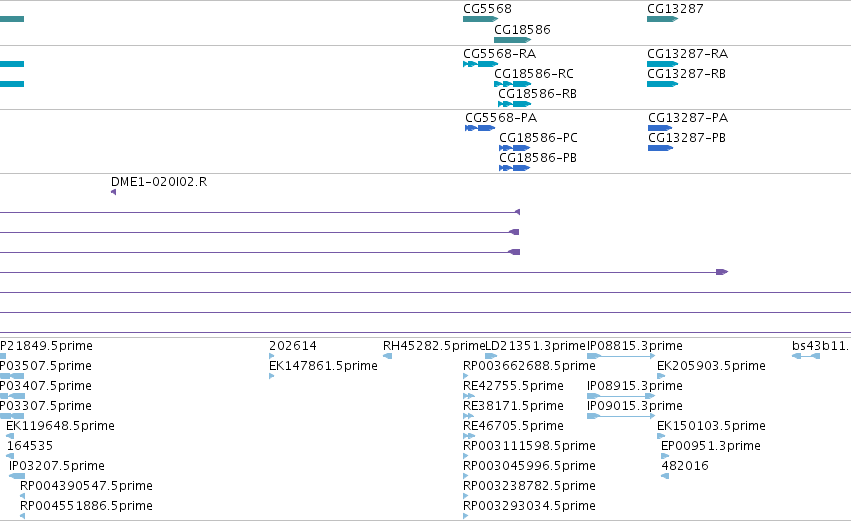
Task: Click the CG5568-PA protein glyph
Action: click(x=480, y=128)
